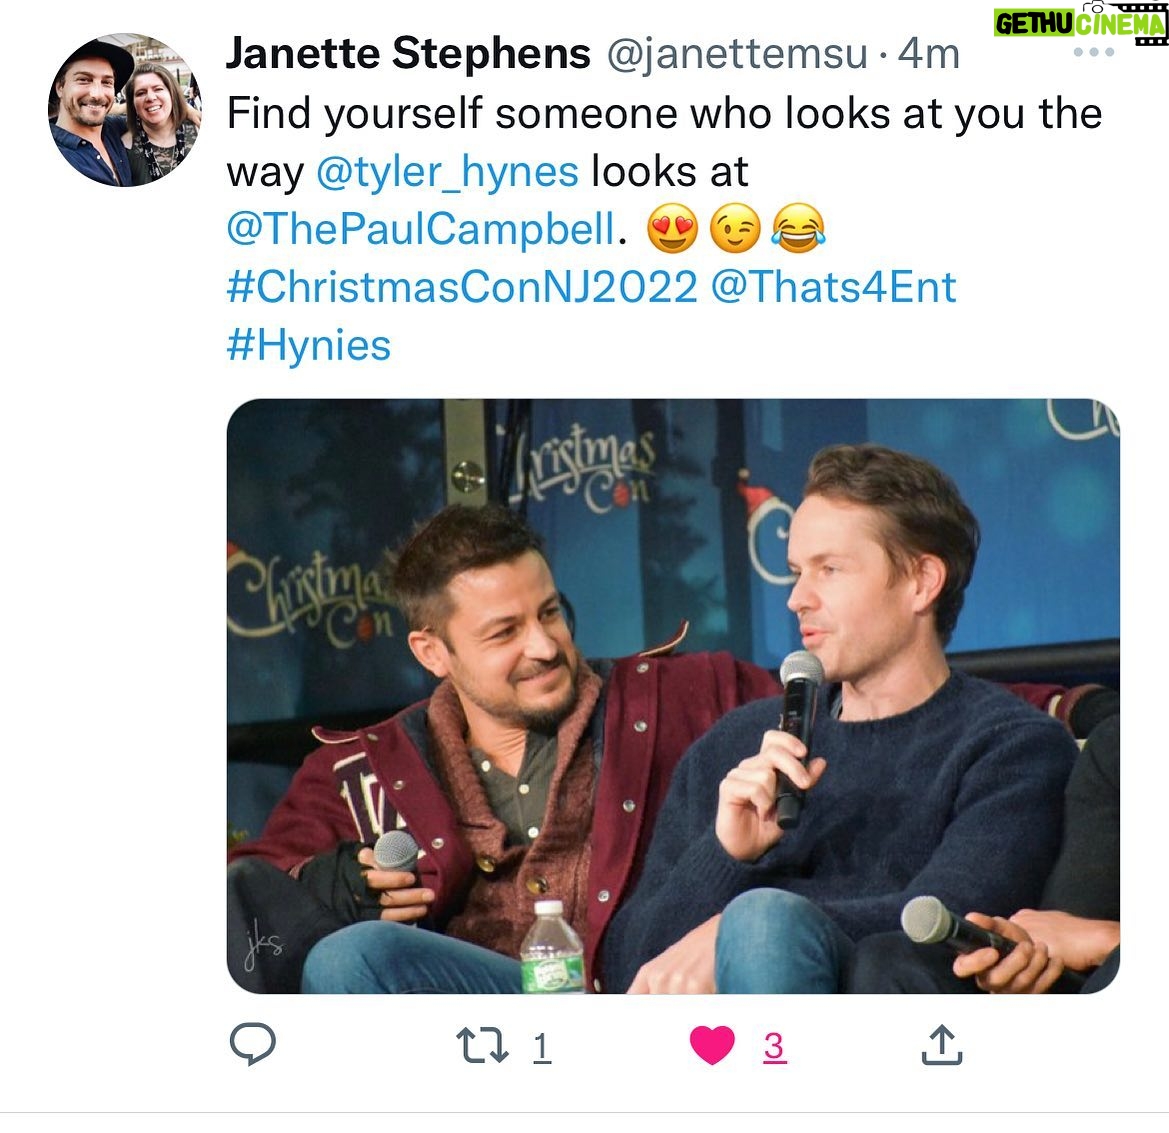The width and height of the screenshot is (1169, 1133).
Task: Click the @Thats4Ent mention
Action: (834, 287)
